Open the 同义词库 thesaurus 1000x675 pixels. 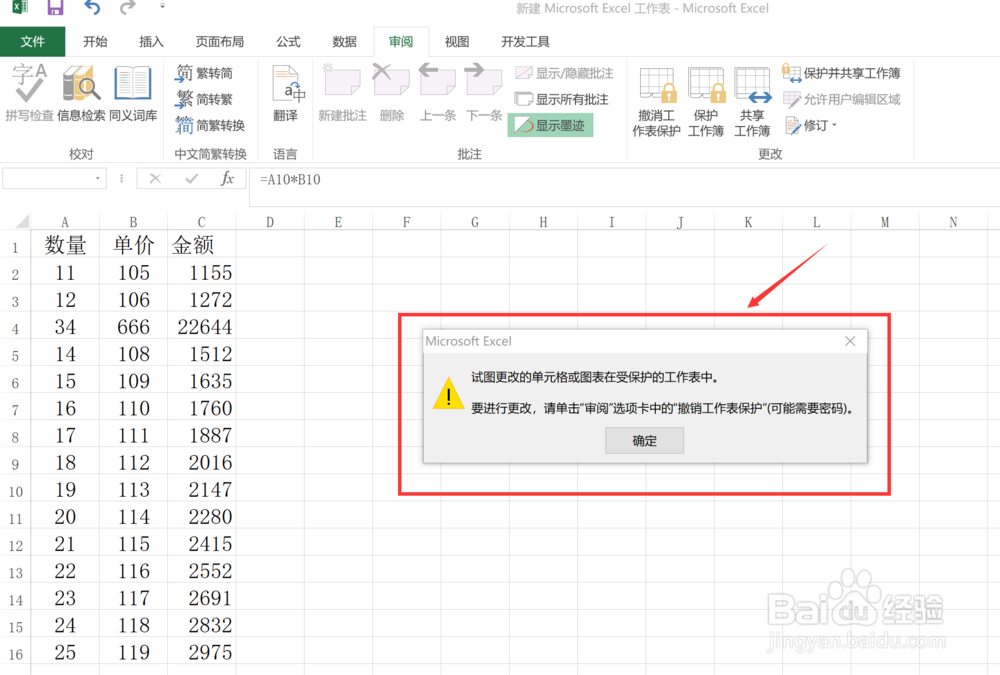[x=133, y=93]
